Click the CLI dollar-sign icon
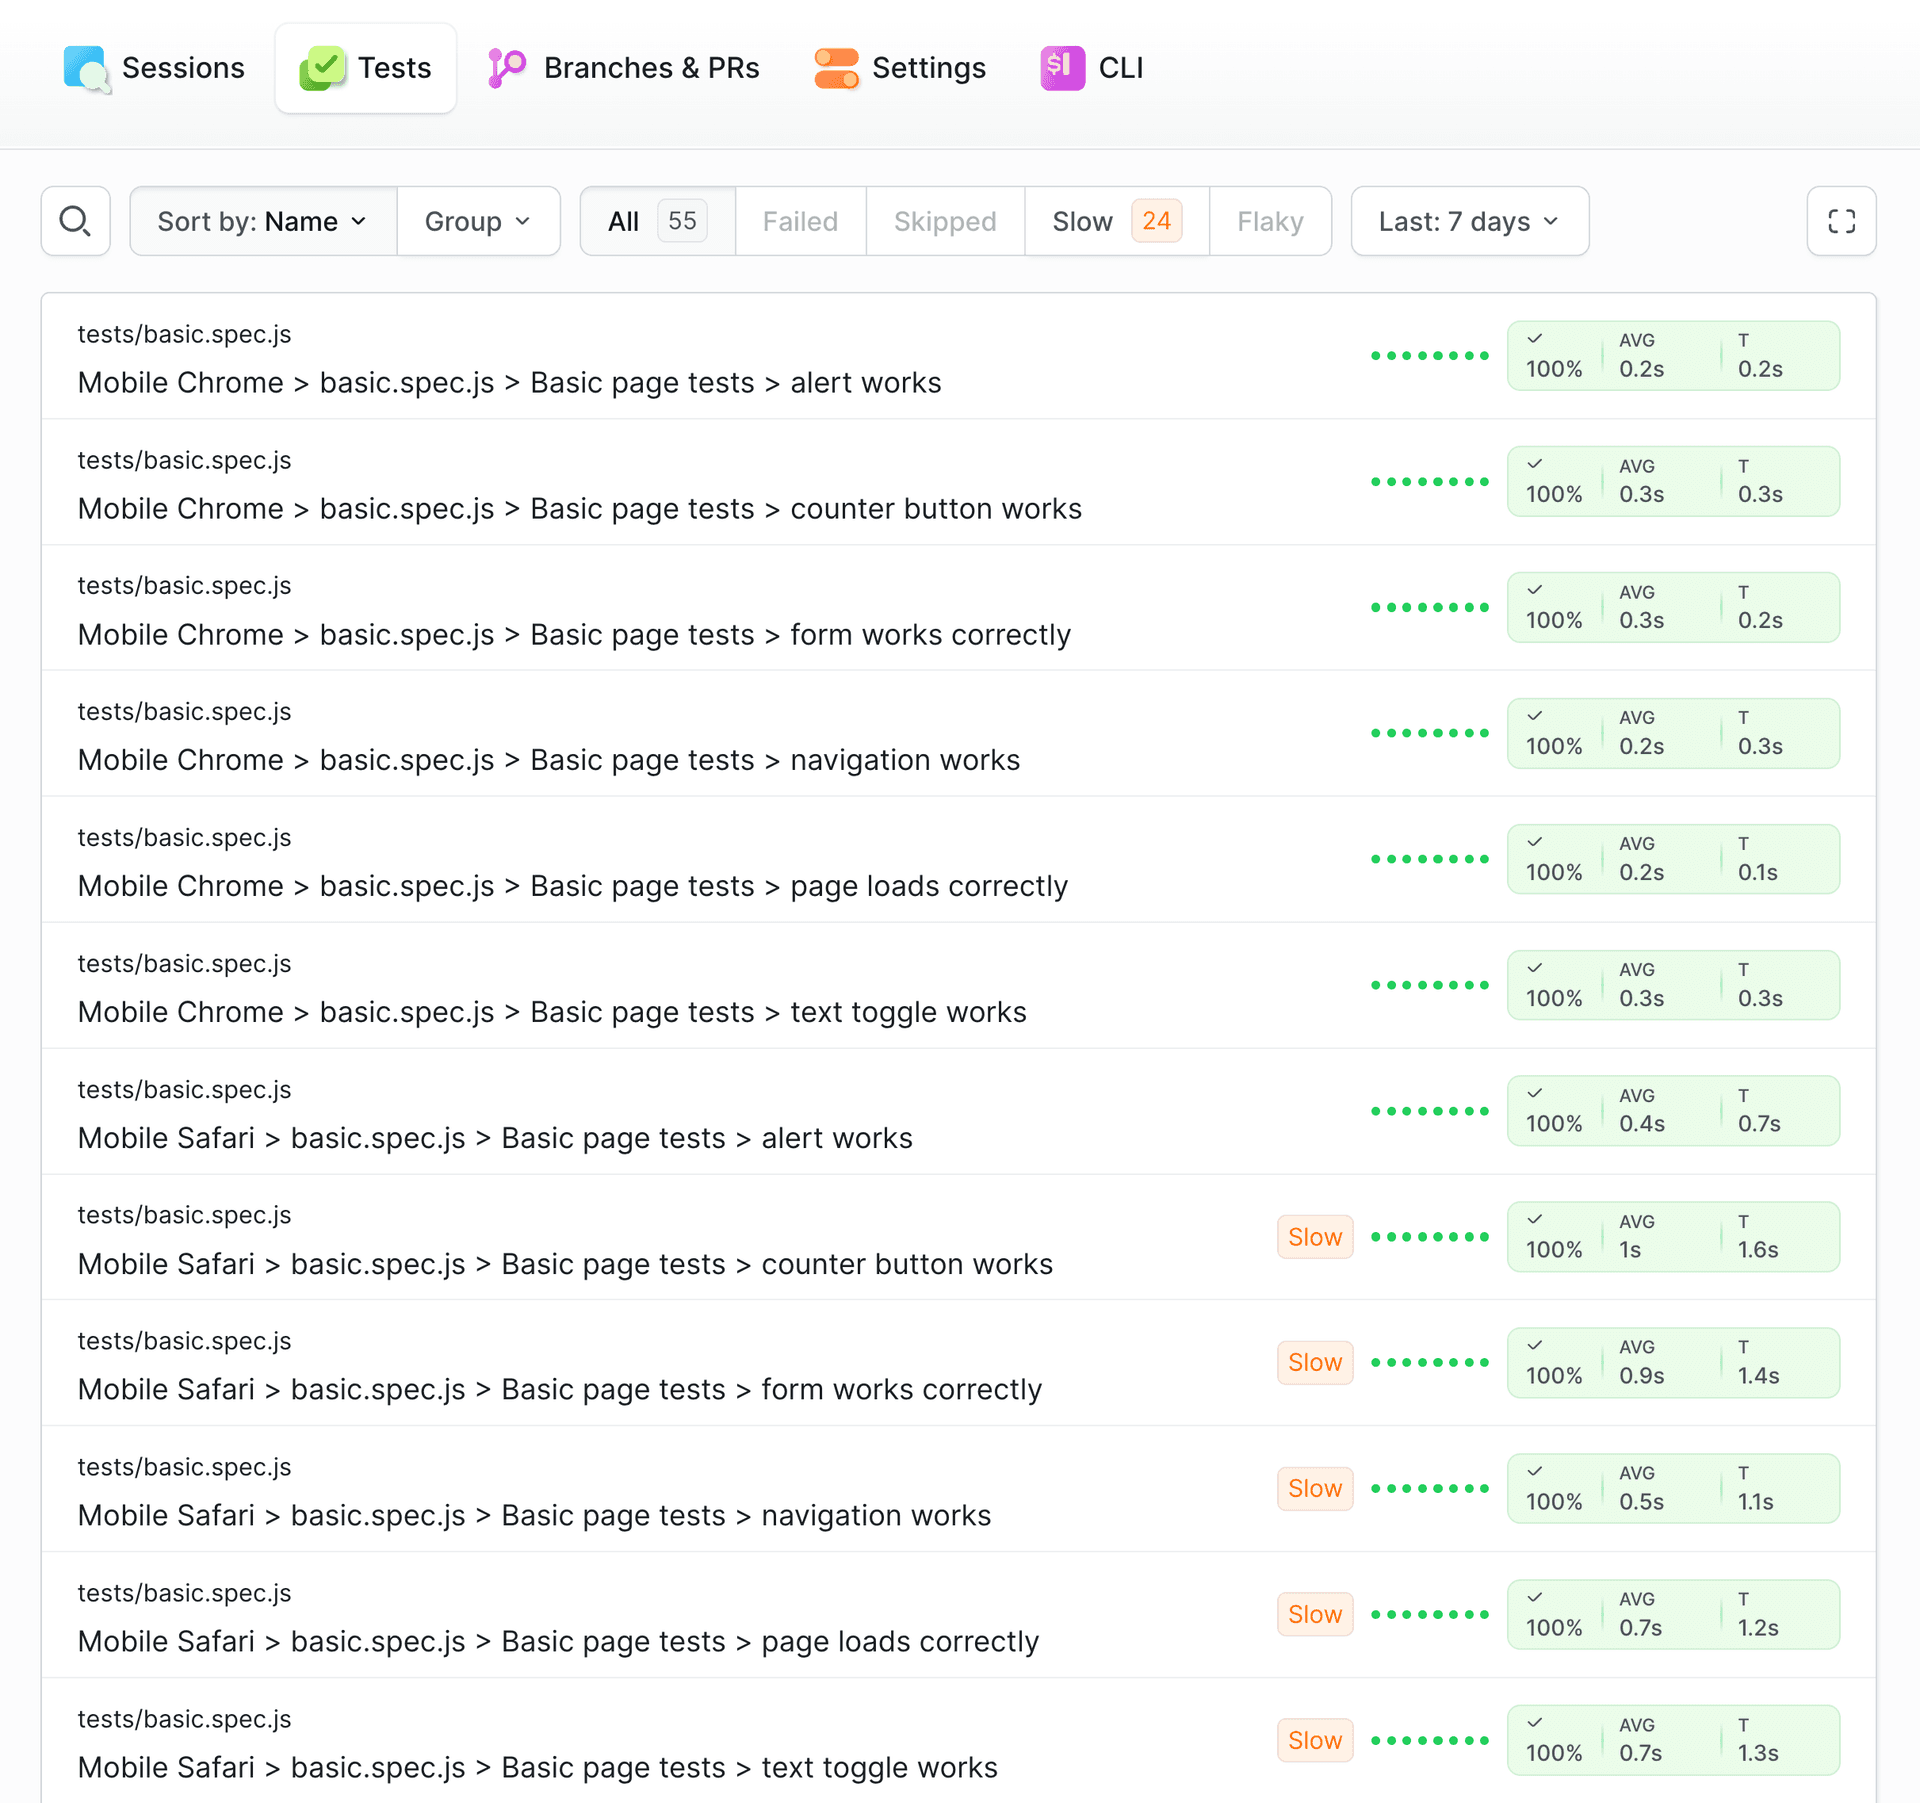Image resolution: width=1920 pixels, height=1803 pixels. click(x=1061, y=67)
